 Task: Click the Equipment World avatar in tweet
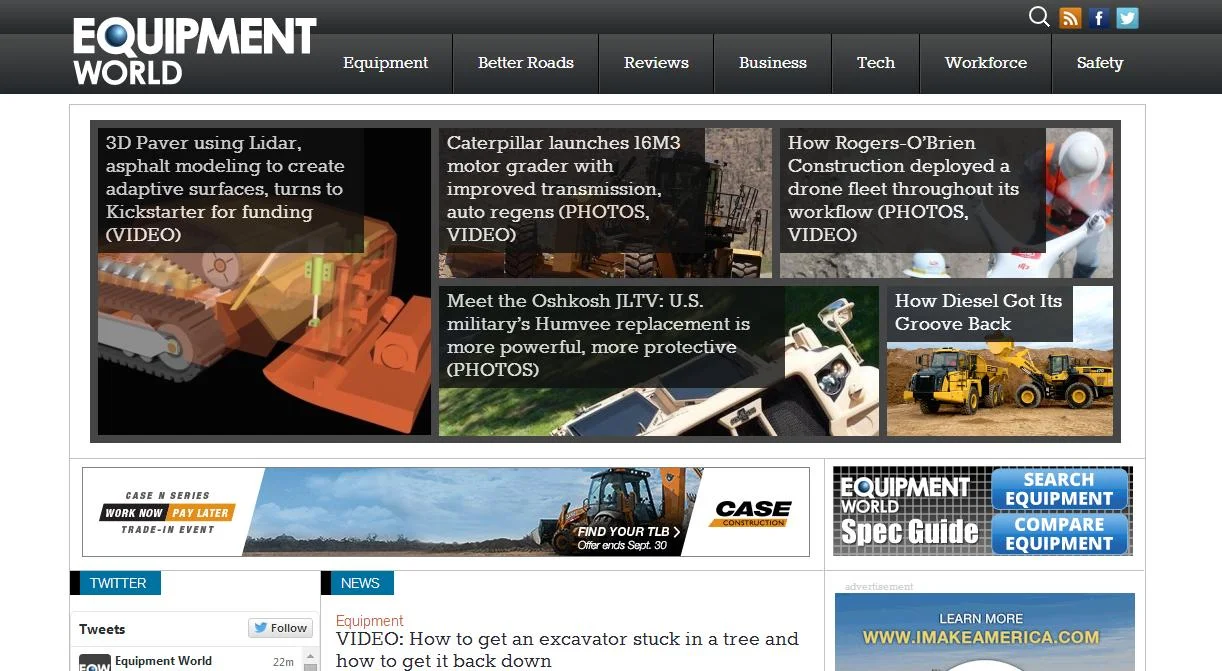click(93, 662)
